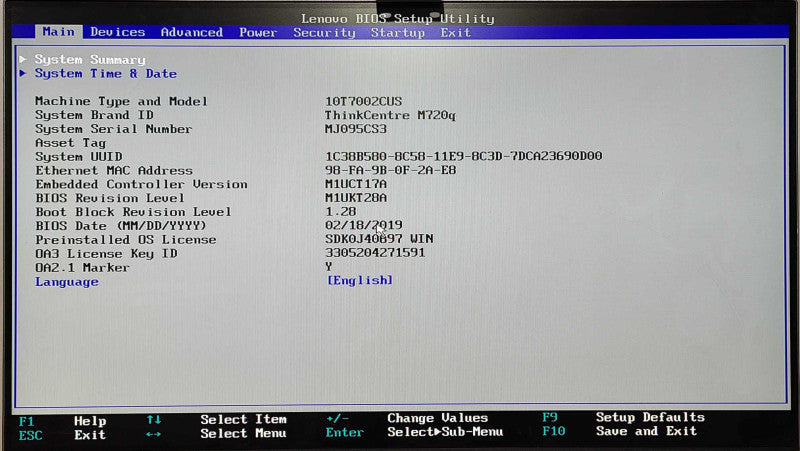Click System Brand ID label
The width and height of the screenshot is (800, 451).
pyautogui.click(x=94, y=115)
